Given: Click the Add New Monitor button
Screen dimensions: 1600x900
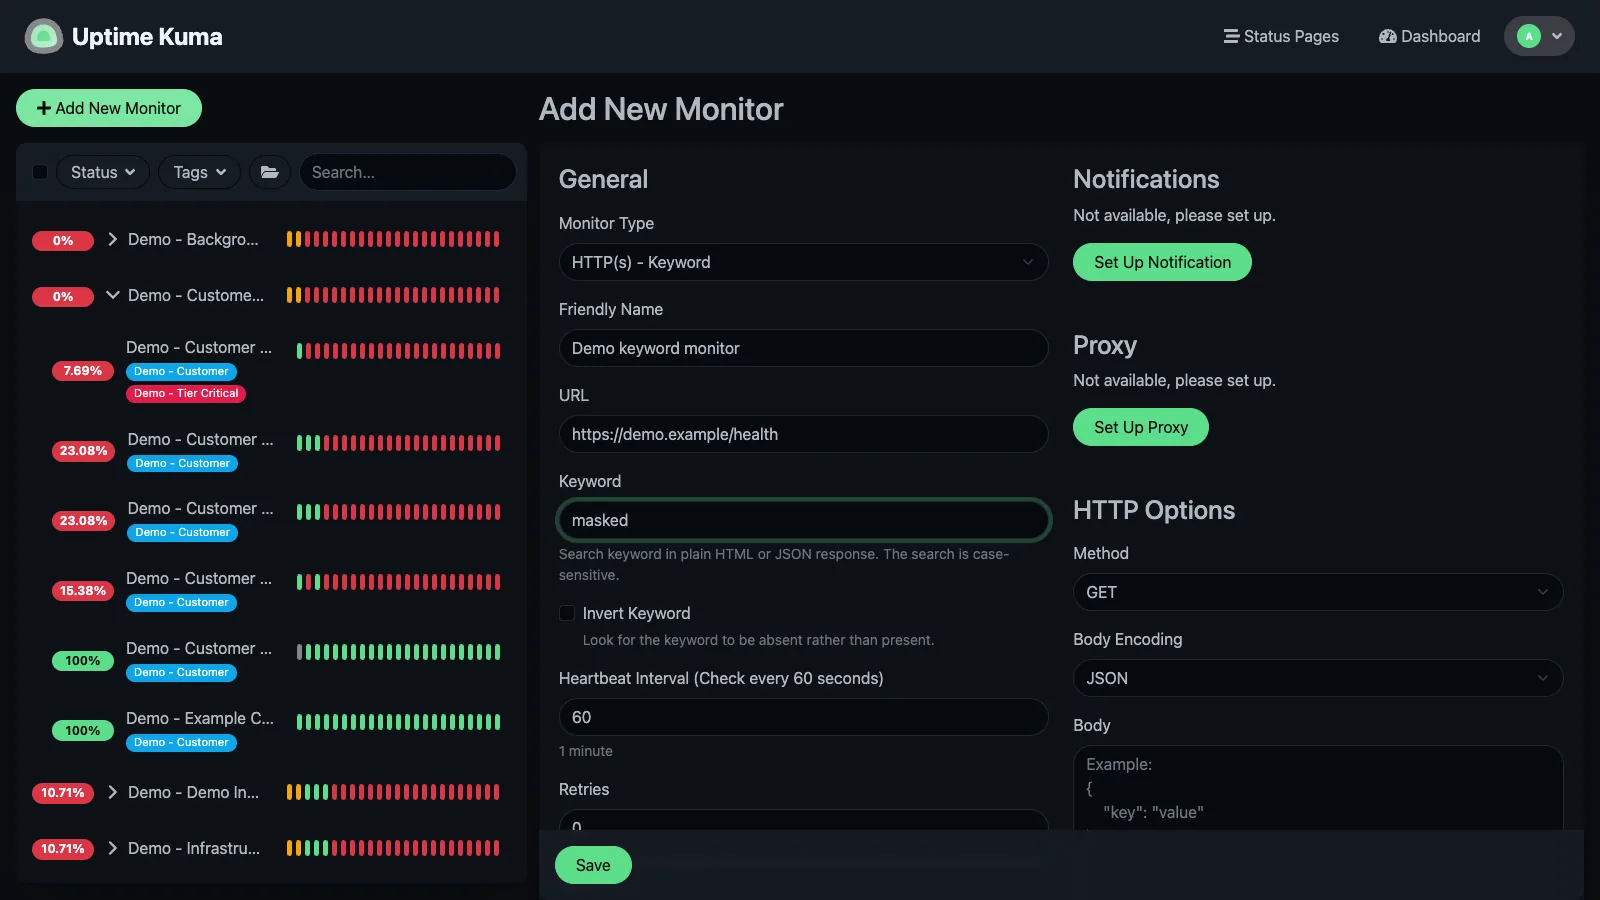Looking at the screenshot, I should [109, 108].
